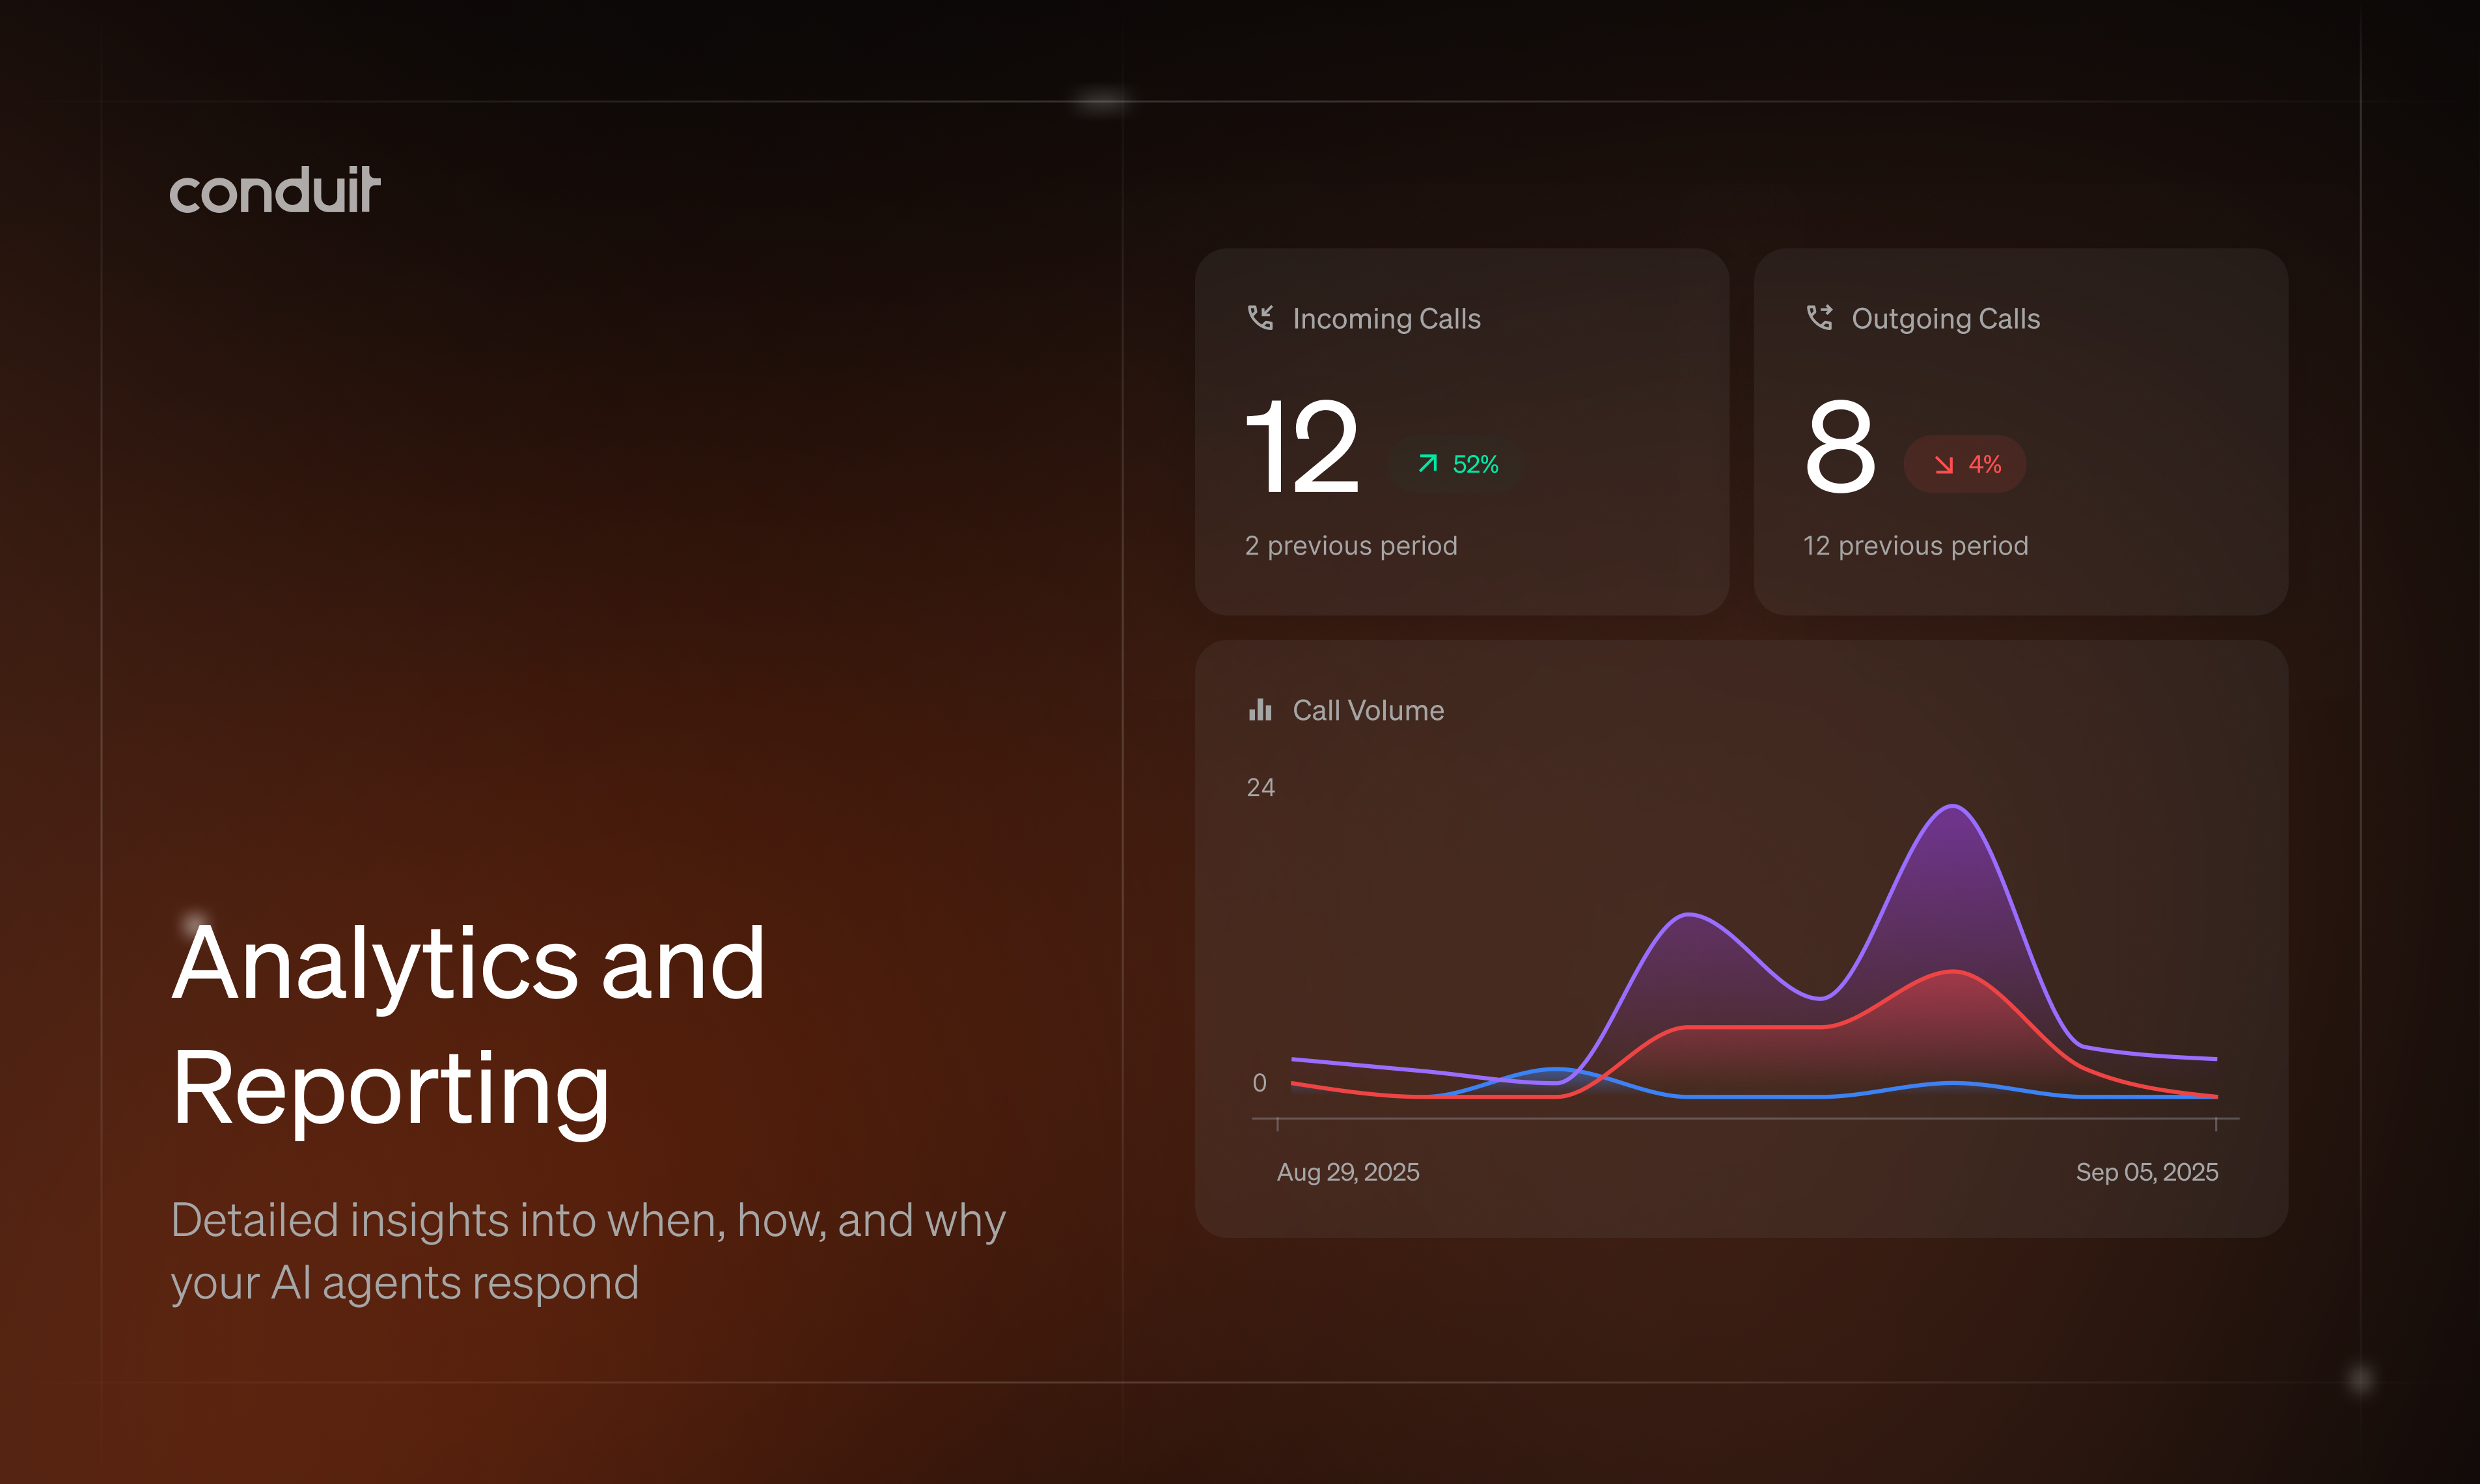Click the large 12 incoming calls number
This screenshot has width=2480, height=1484.
1302,447
